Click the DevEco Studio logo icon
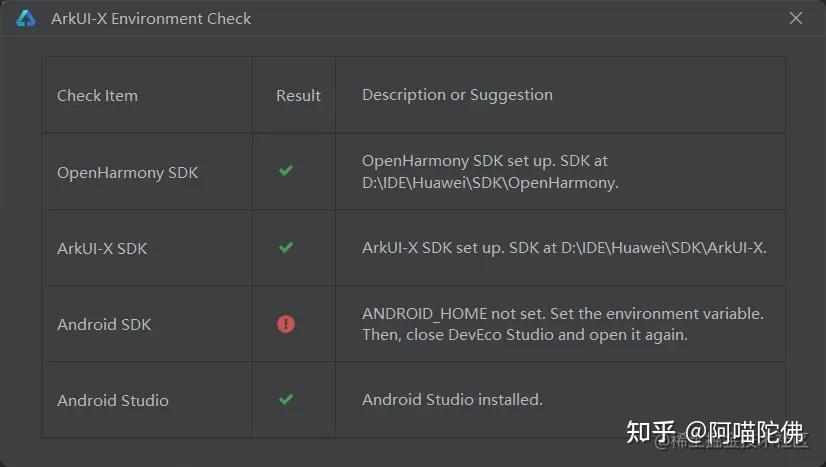Screen dimensions: 826x467 point(26,18)
